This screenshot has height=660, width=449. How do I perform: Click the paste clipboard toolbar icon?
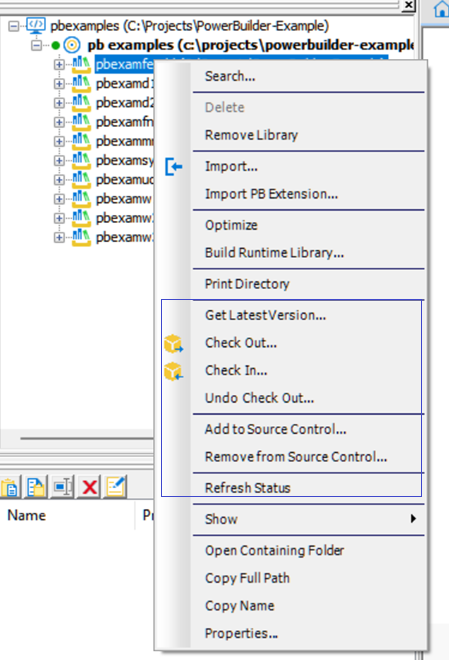10,487
